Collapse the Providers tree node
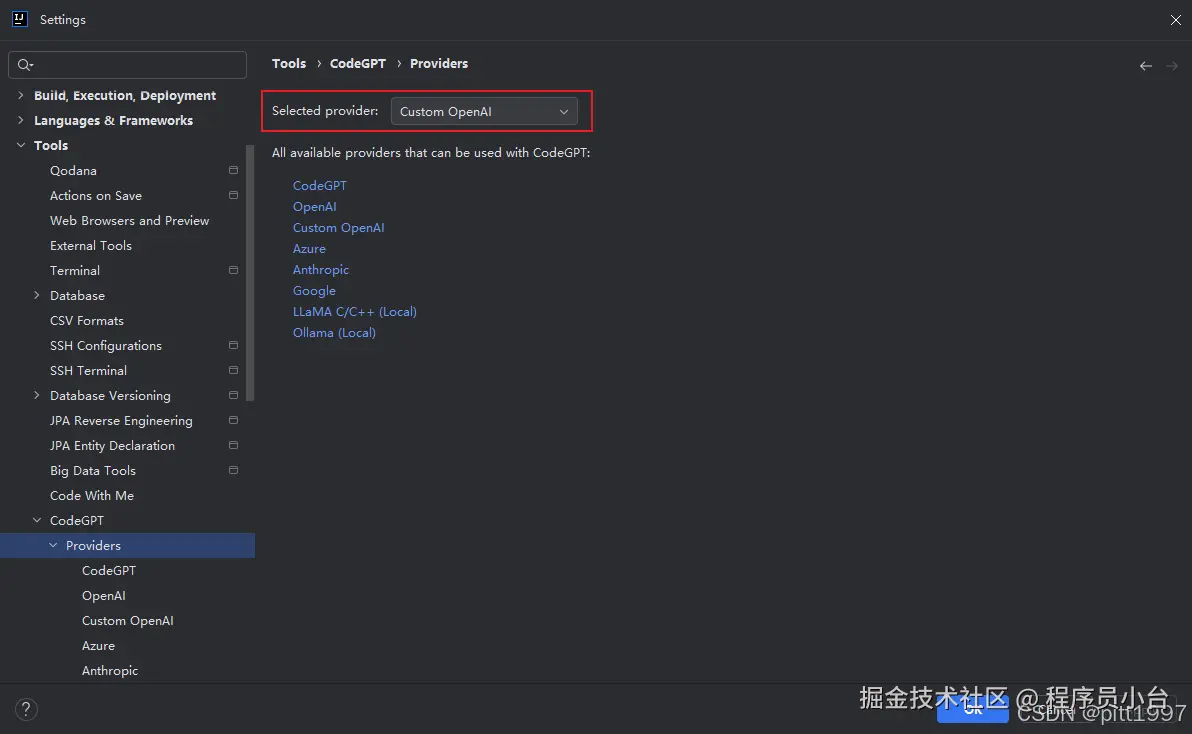Viewport: 1192px width, 734px height. (x=53, y=545)
